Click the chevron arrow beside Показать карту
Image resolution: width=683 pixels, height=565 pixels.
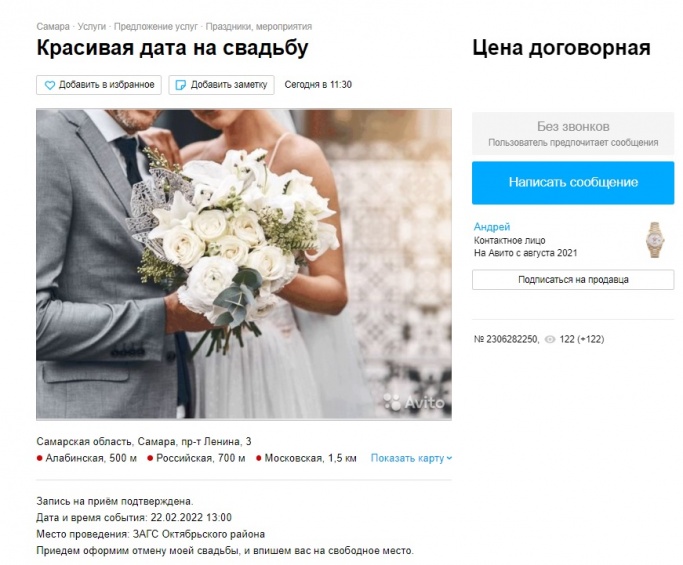pos(449,458)
